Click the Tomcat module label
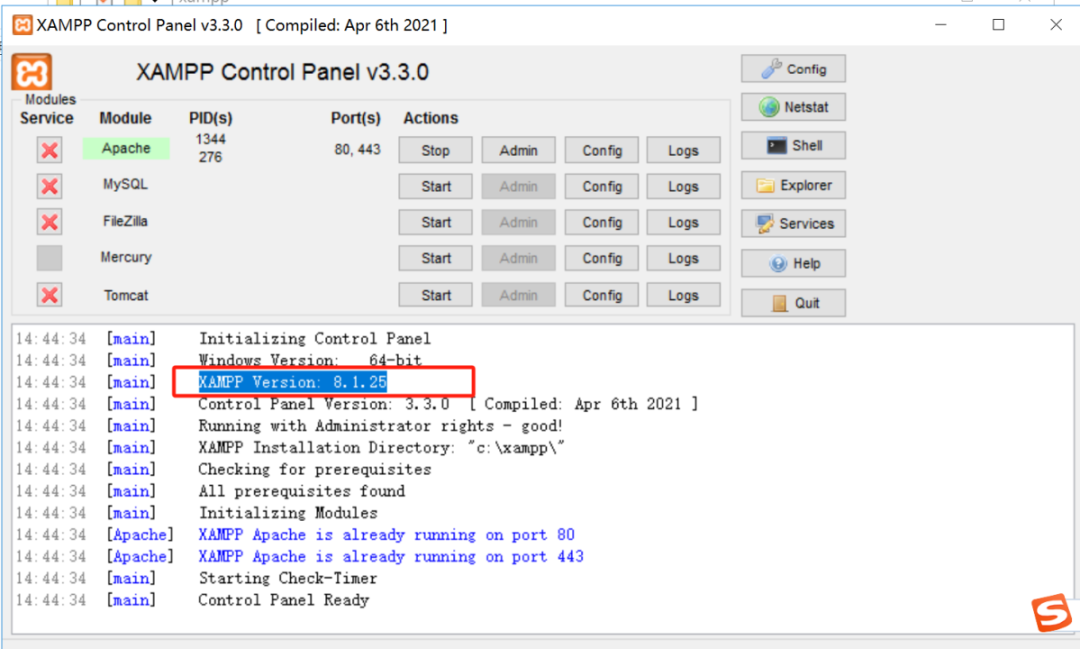 tap(126, 295)
